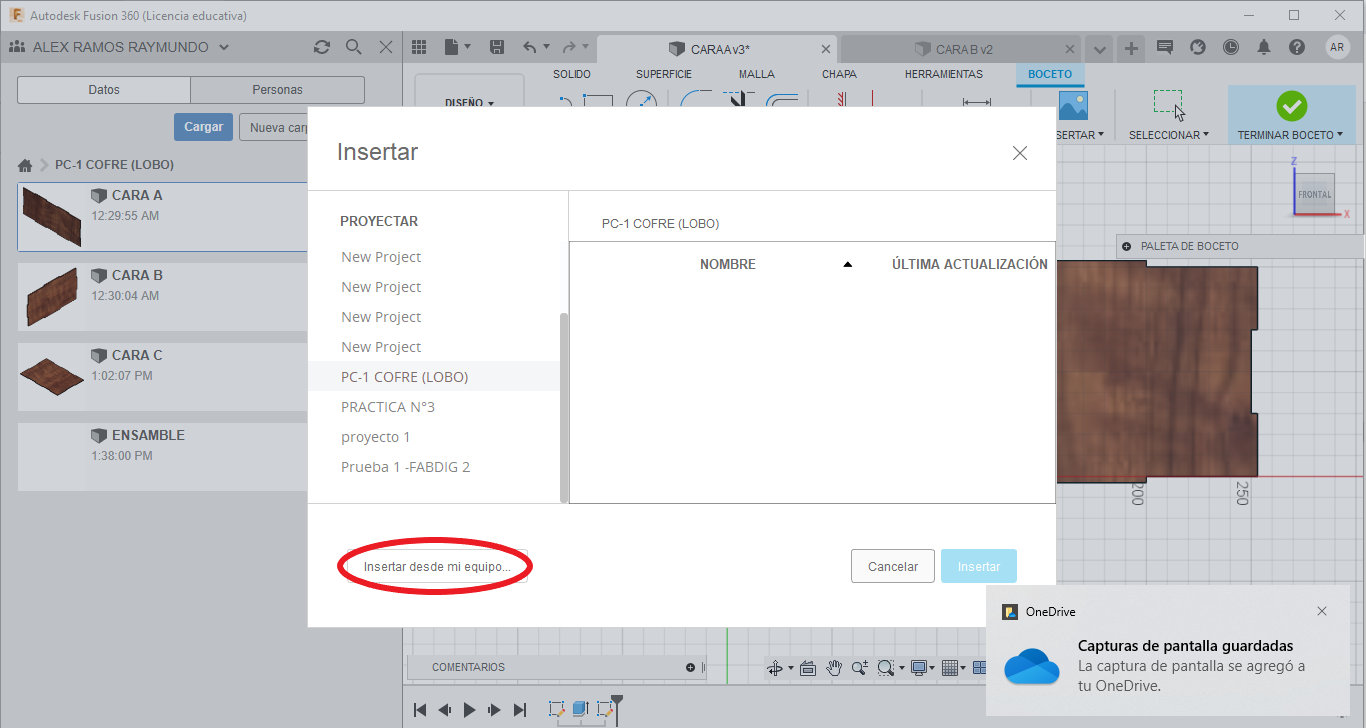This screenshot has width=1366, height=728.
Task: Toggle sort order arrow beside NOMBRE
Action: 848,265
